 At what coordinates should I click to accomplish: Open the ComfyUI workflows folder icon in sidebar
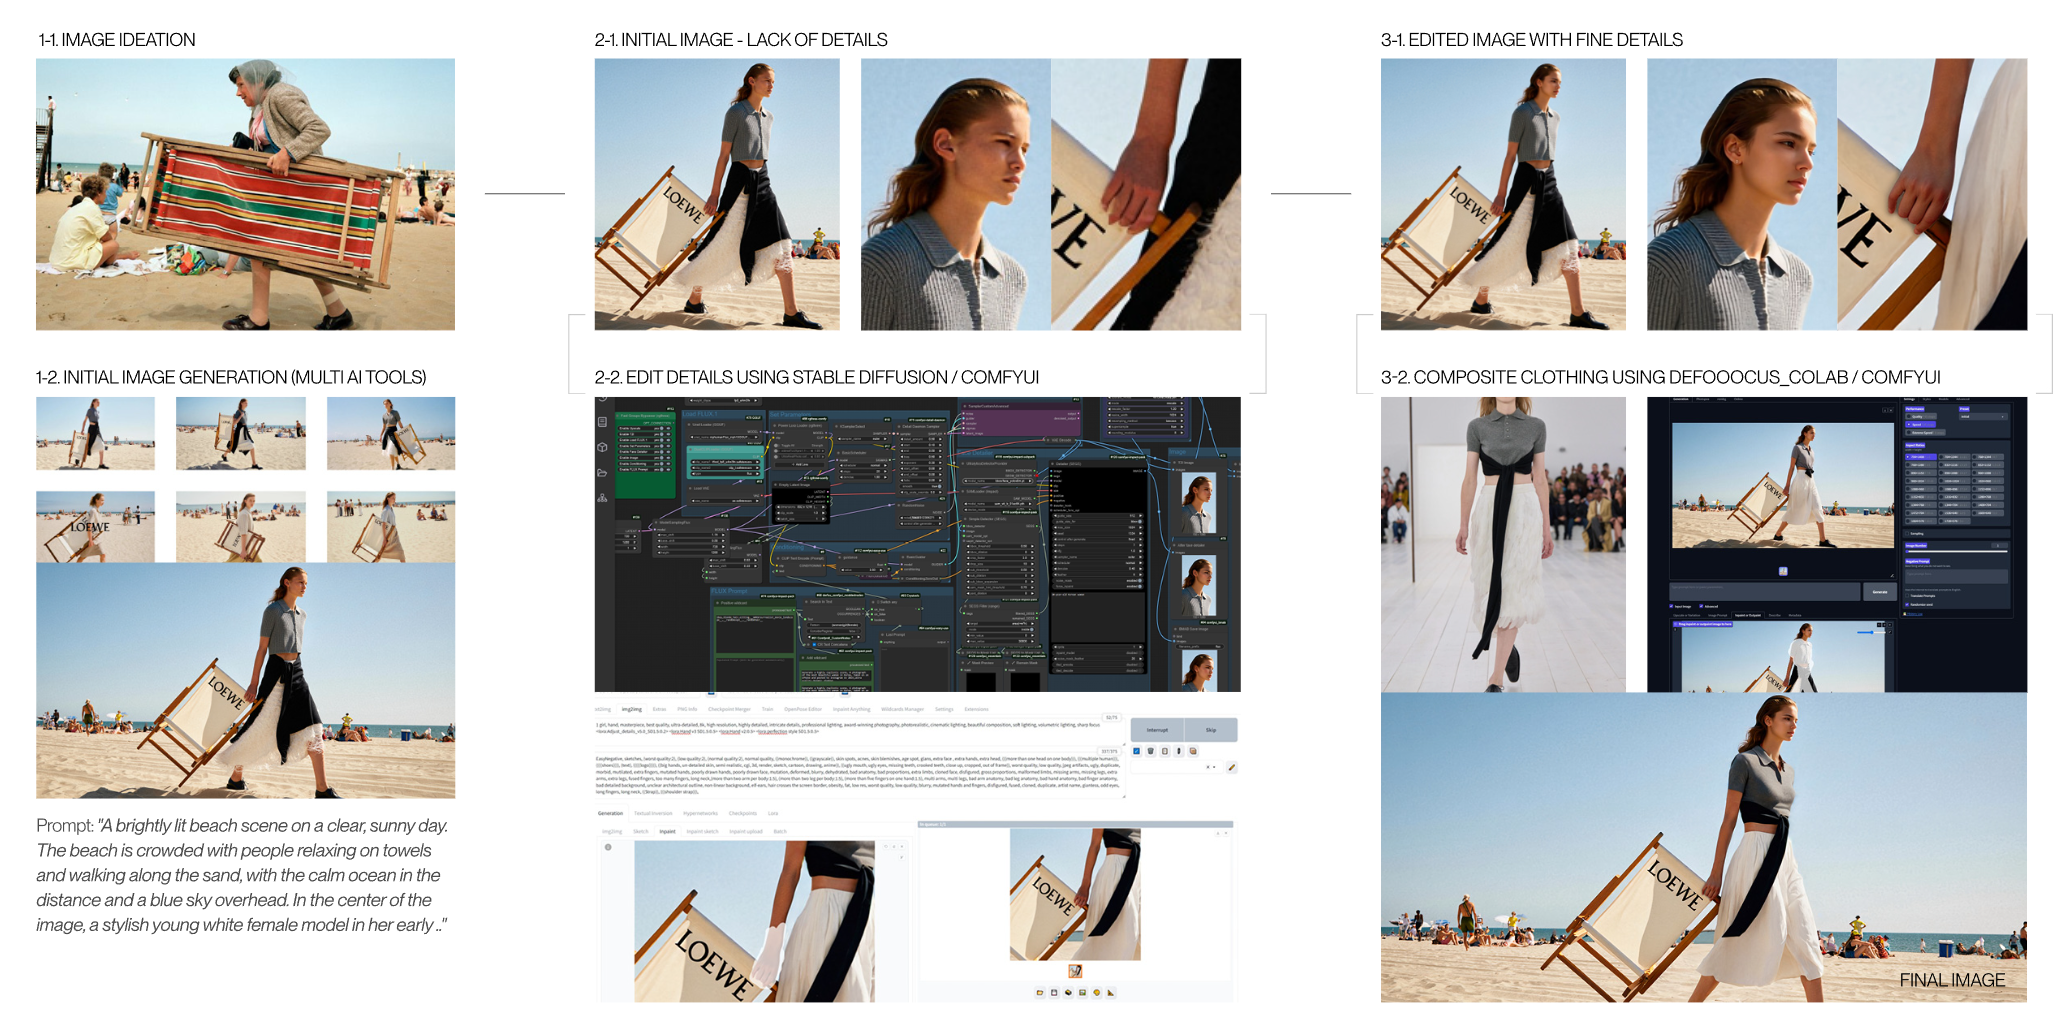[602, 473]
